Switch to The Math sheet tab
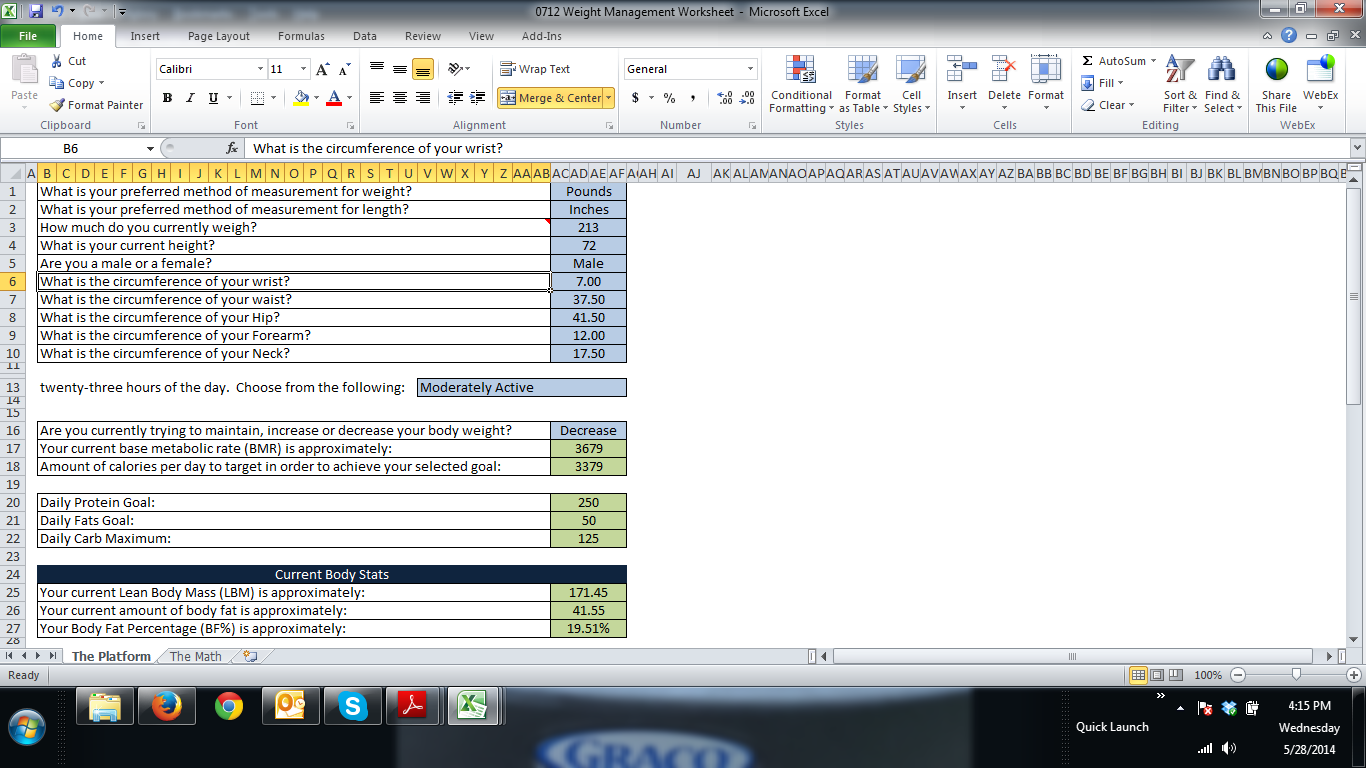This screenshot has height=768, width=1366. tap(196, 657)
